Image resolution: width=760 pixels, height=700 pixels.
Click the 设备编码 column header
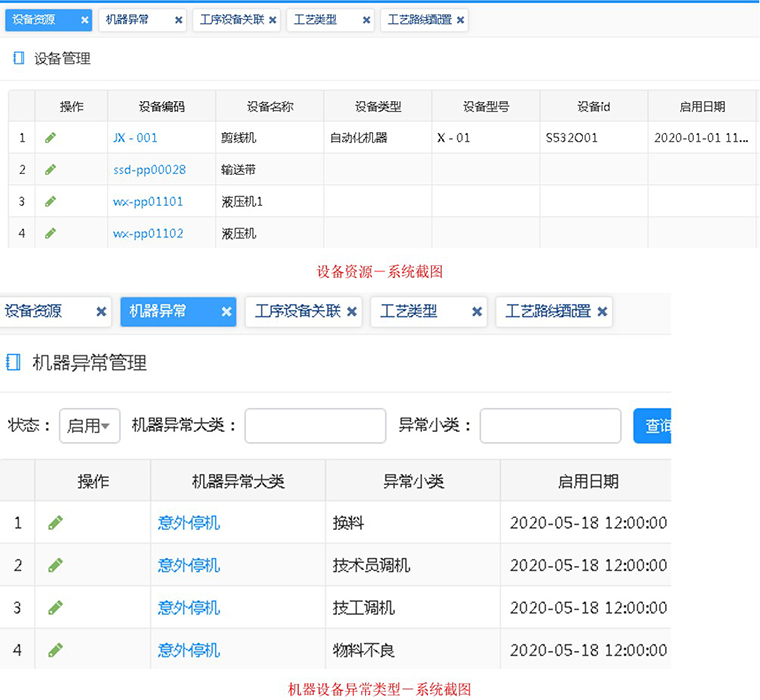tap(162, 106)
